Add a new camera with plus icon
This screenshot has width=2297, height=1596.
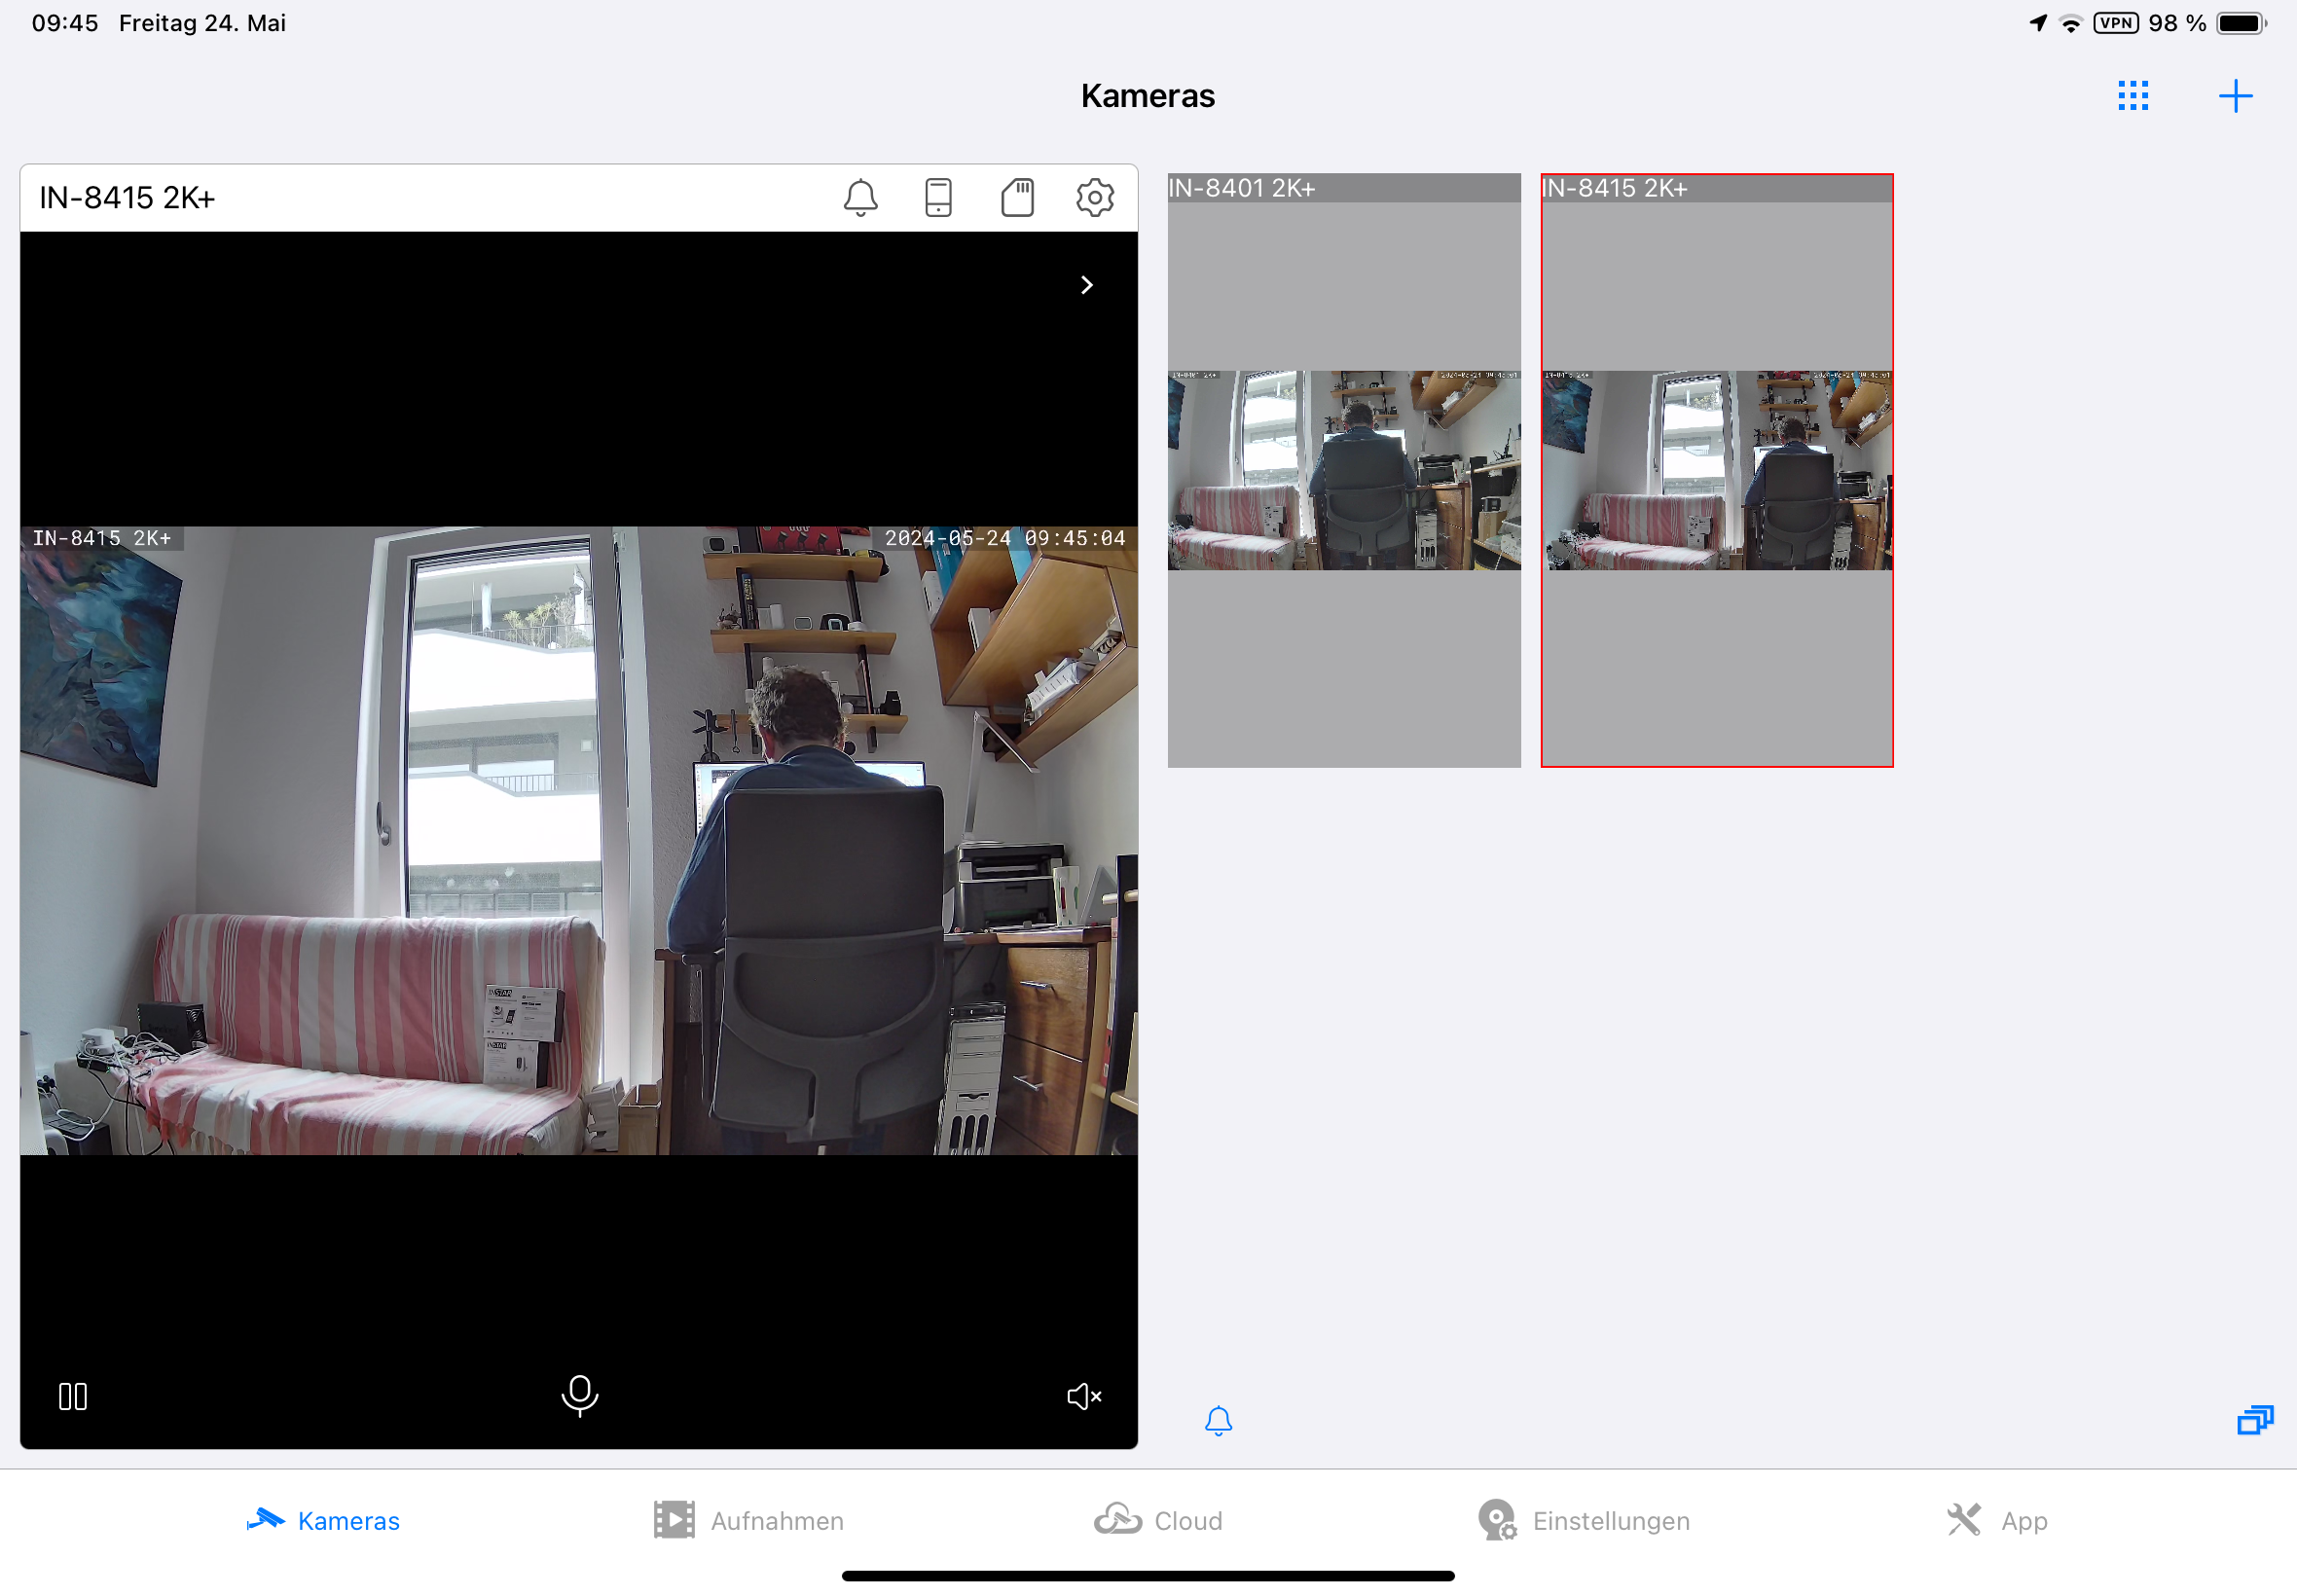coord(2235,96)
